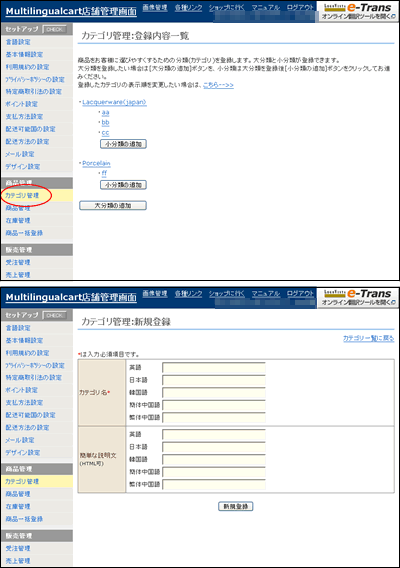
Task: Click 大分類の追加 button
Action: coord(113,205)
